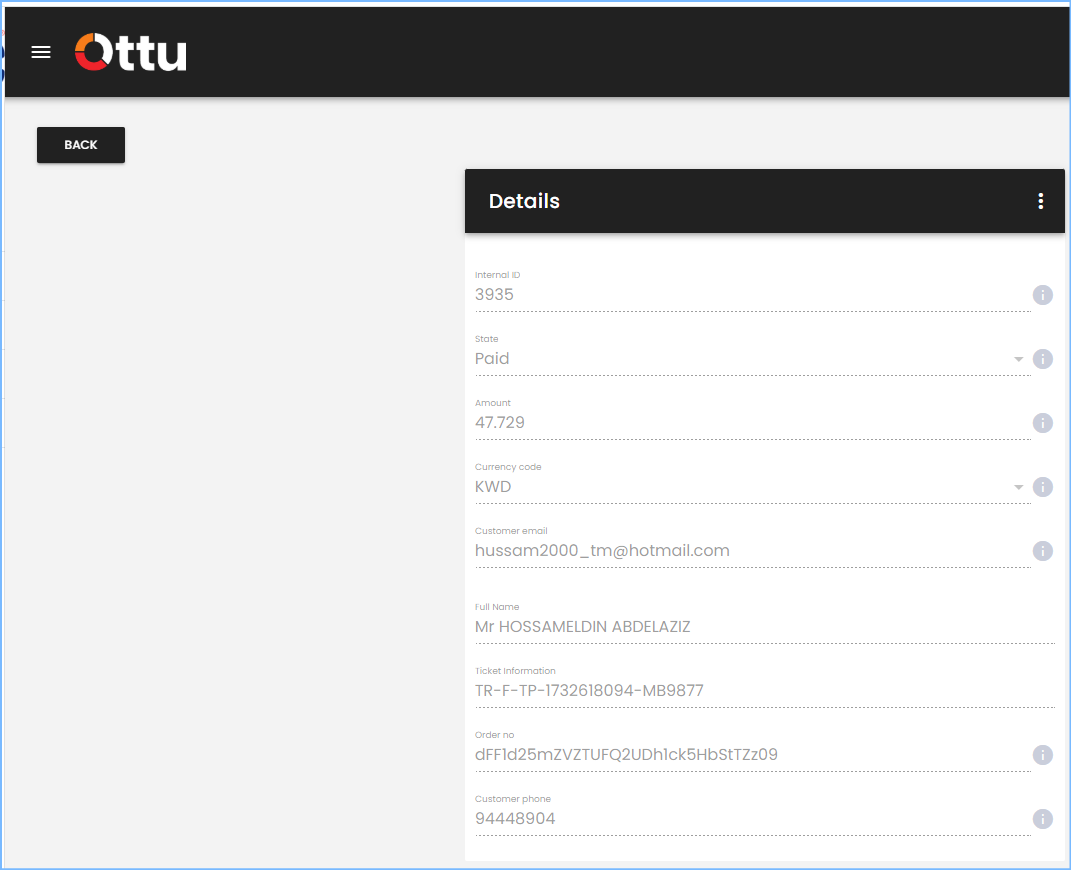Click the Ottu logo

point(130,52)
